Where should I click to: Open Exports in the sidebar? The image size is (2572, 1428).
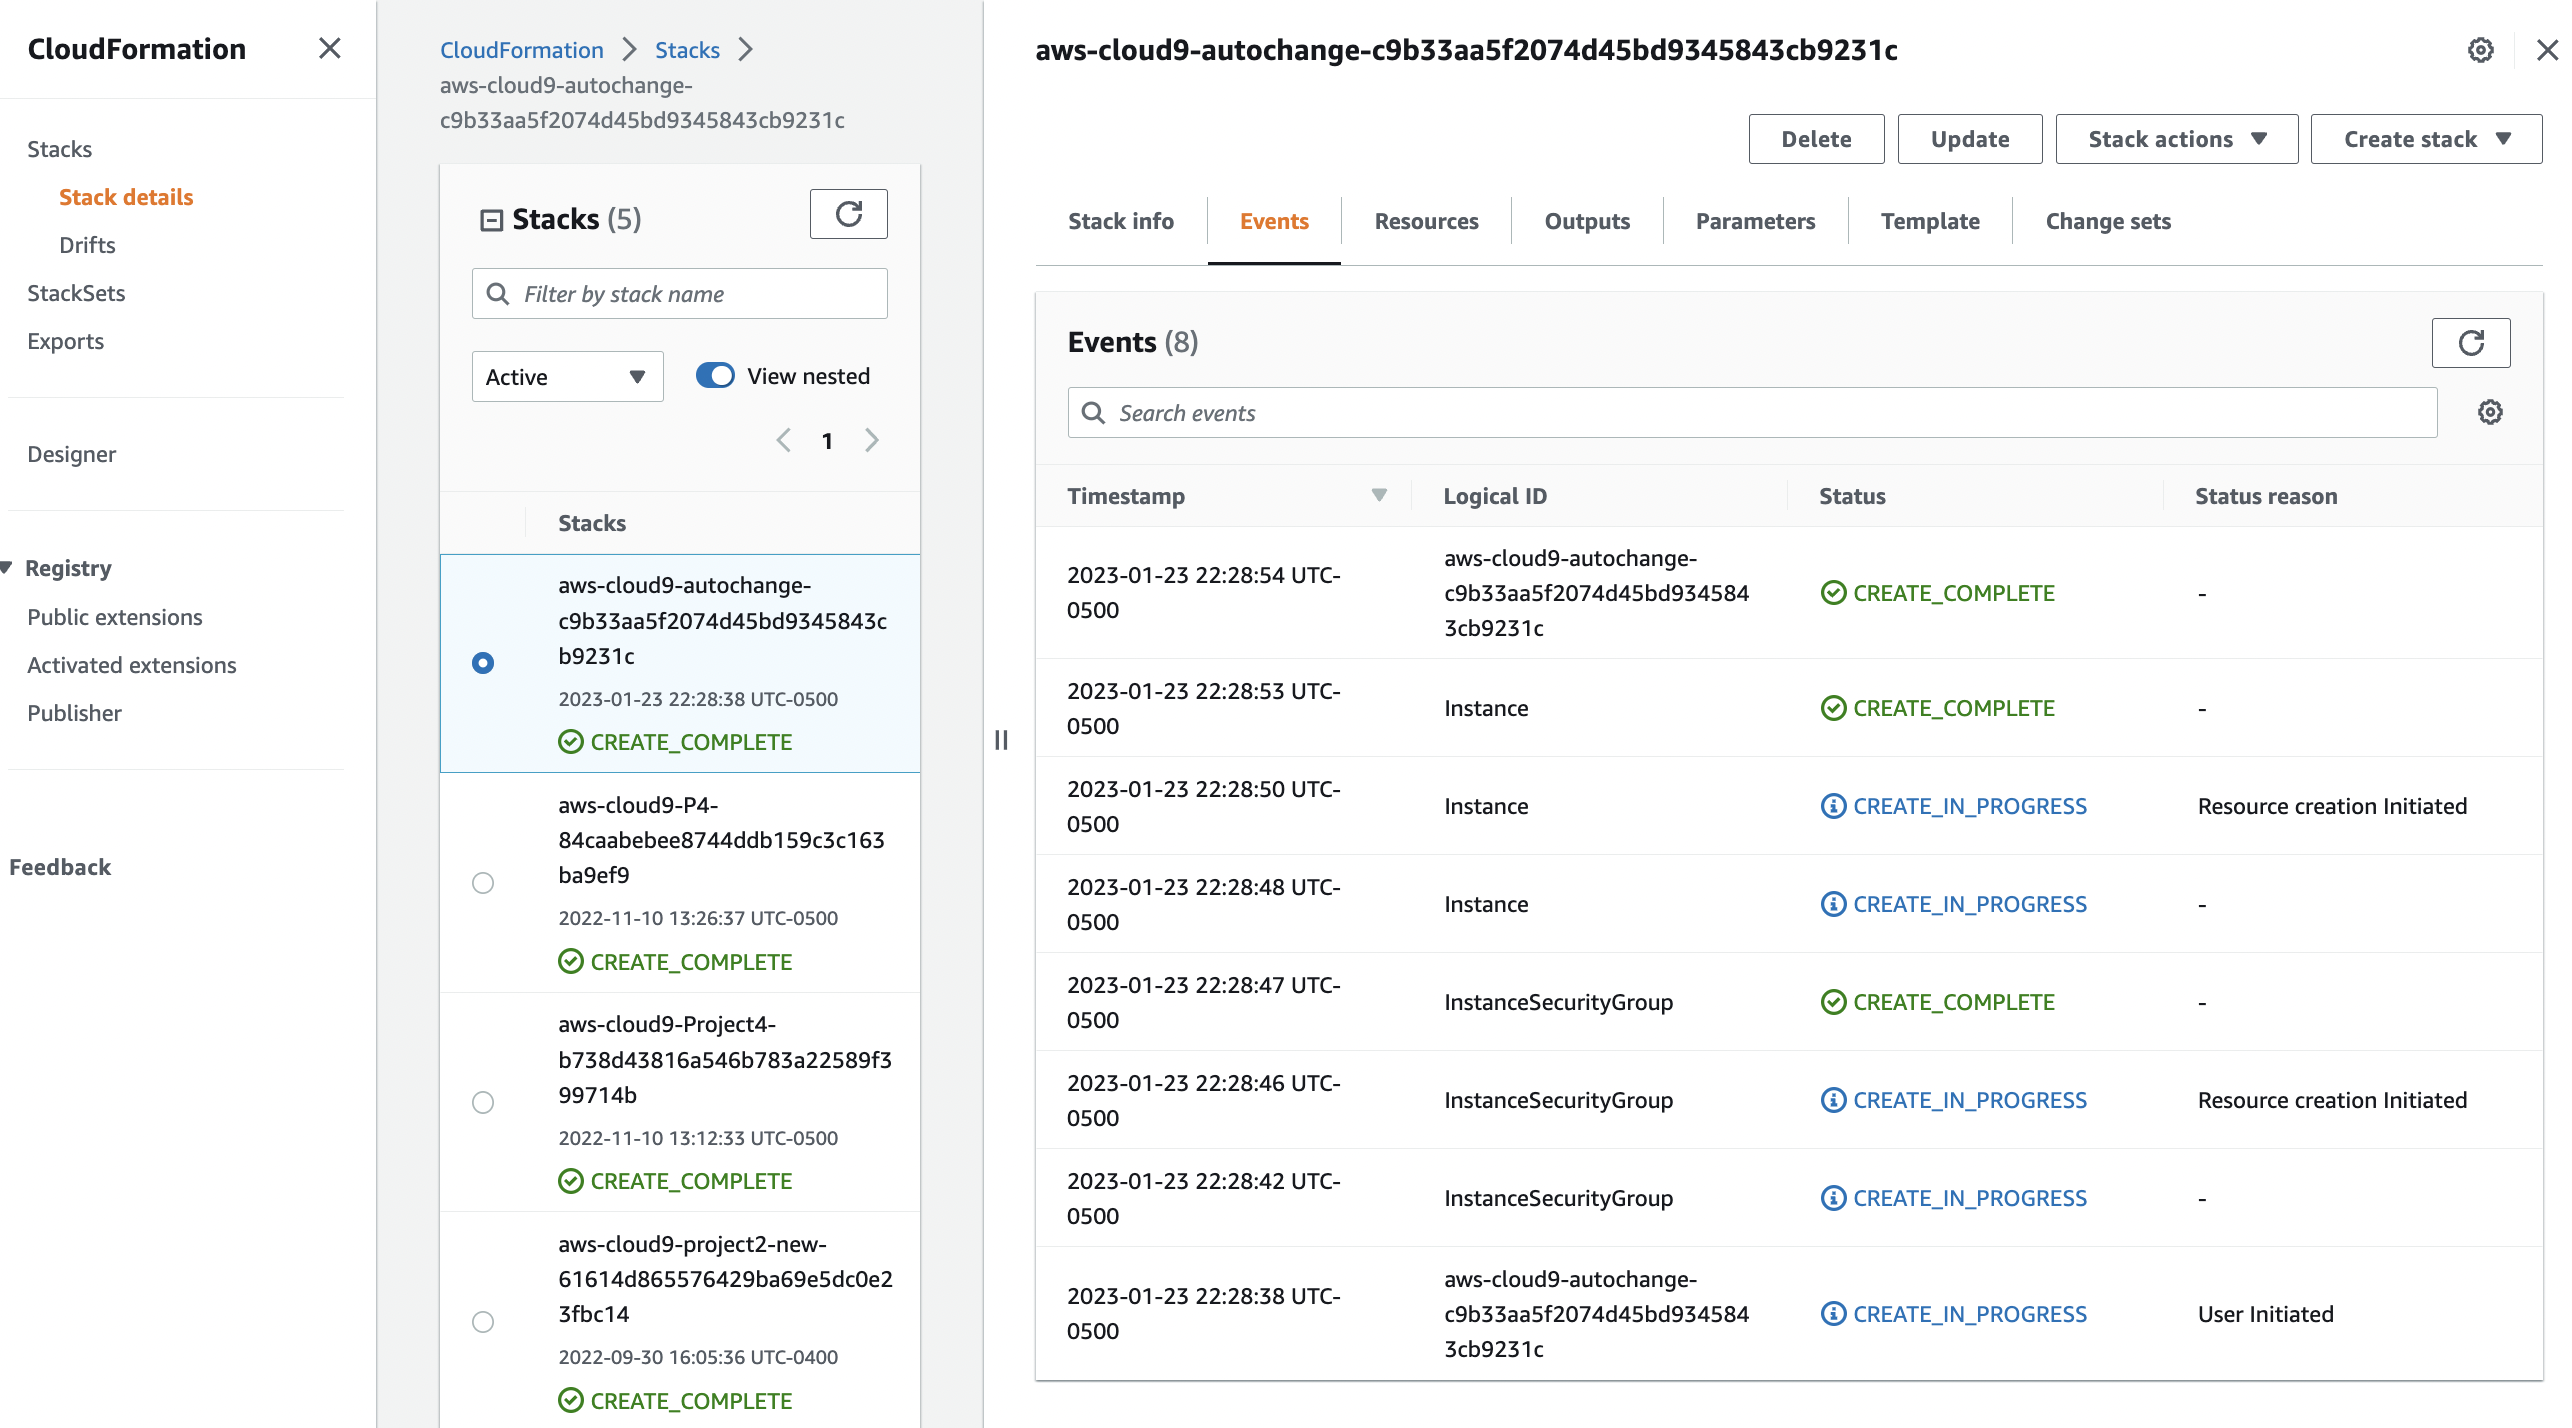[65, 341]
